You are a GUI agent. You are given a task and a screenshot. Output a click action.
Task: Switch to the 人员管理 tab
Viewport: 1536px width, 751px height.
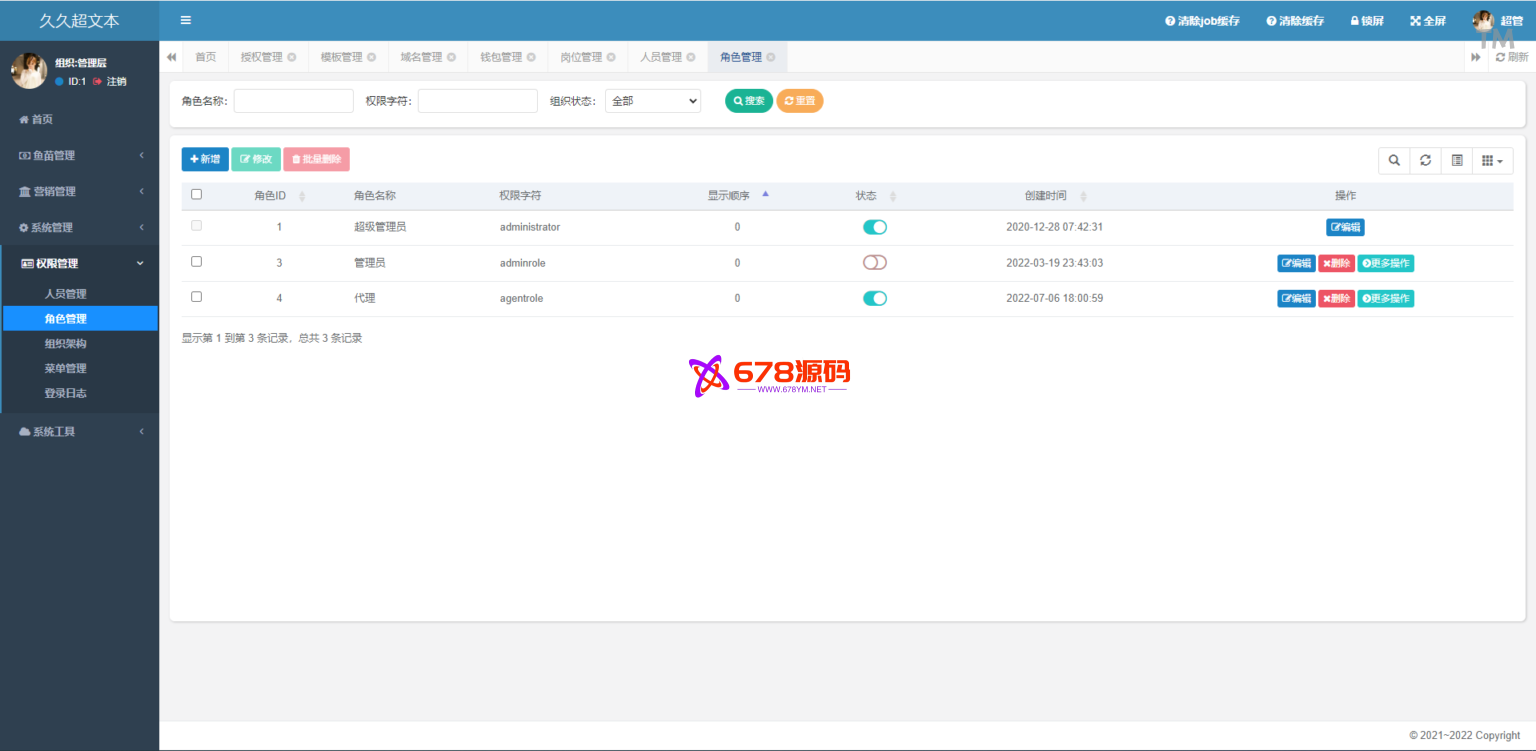[660, 57]
